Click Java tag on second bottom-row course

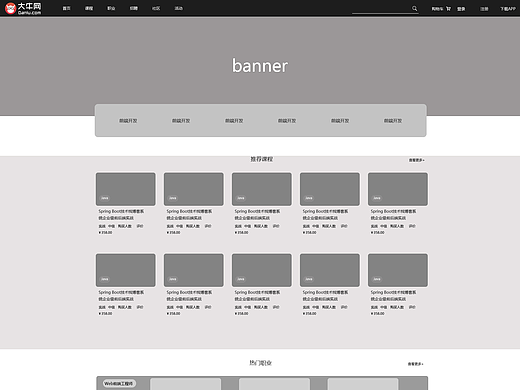173,279
